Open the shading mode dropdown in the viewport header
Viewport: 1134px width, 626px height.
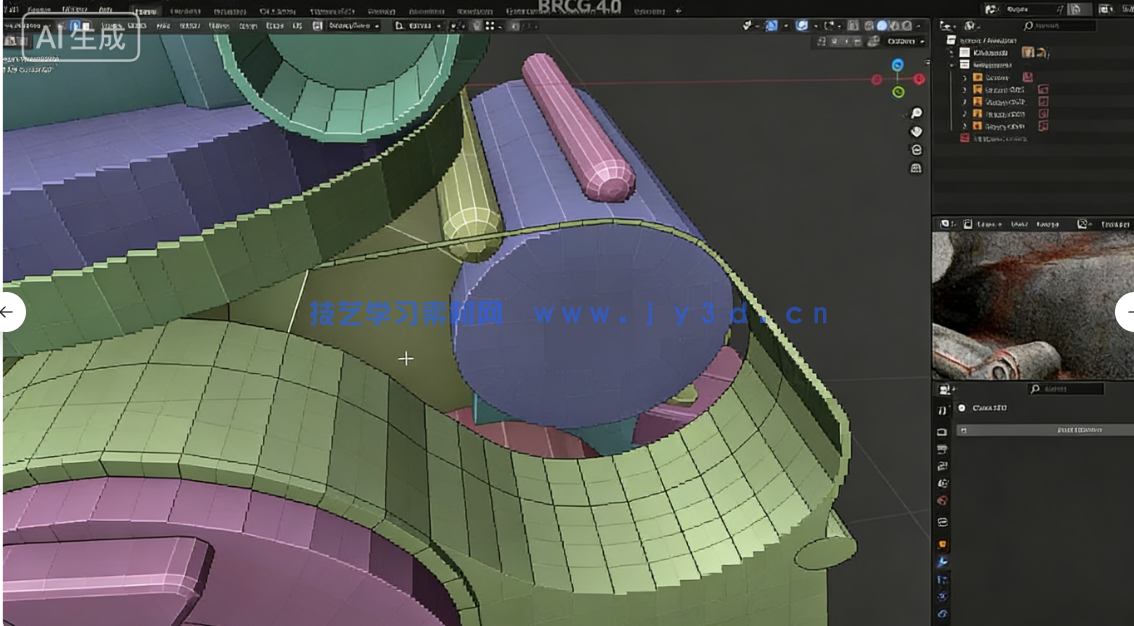pyautogui.click(x=918, y=26)
